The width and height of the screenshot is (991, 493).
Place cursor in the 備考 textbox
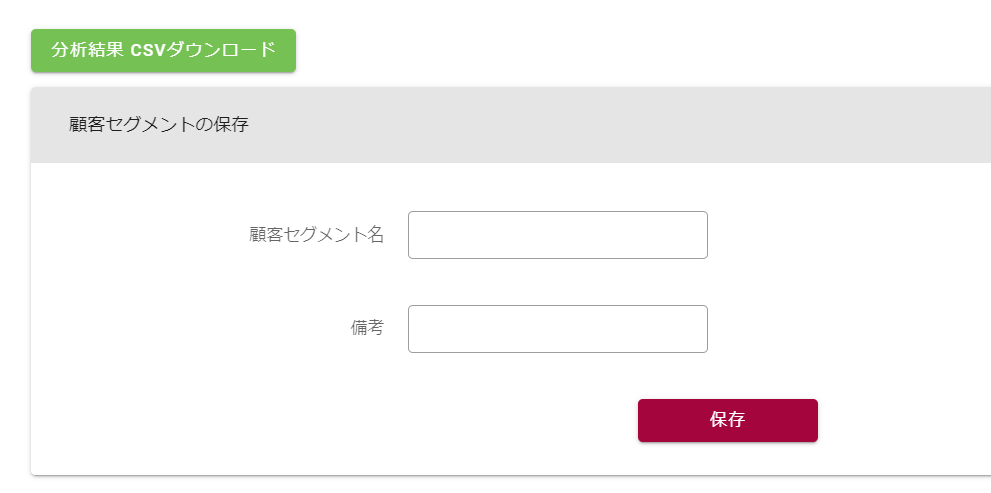click(557, 329)
